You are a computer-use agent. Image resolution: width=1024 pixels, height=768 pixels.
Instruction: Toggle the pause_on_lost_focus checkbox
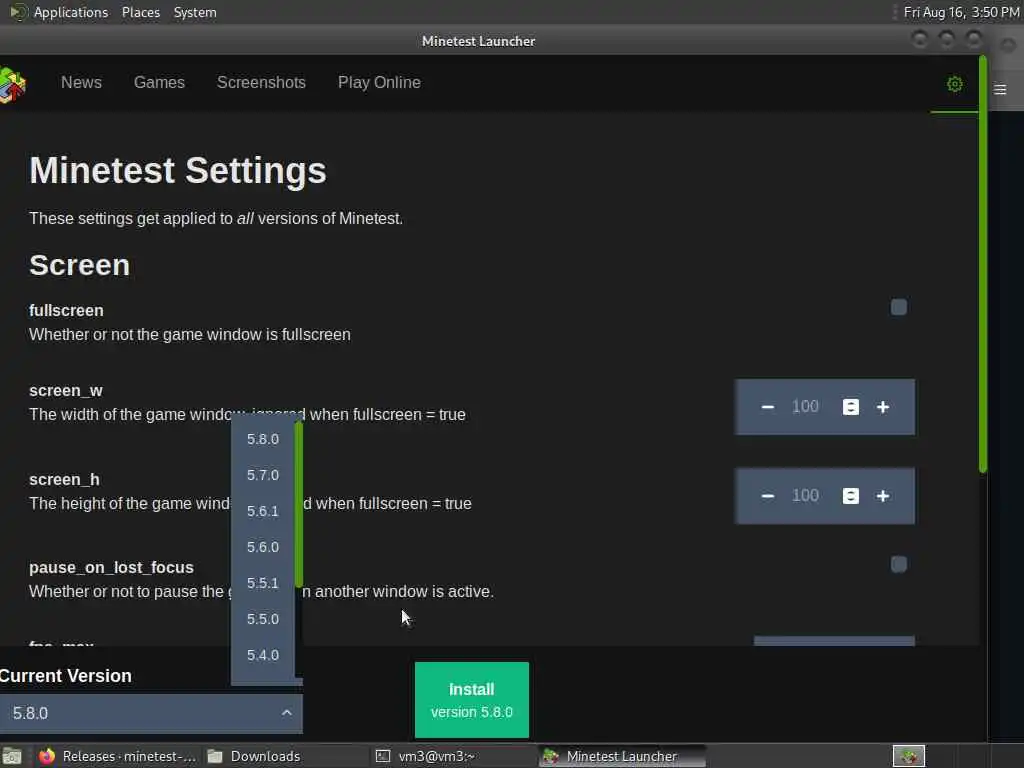[x=899, y=564]
